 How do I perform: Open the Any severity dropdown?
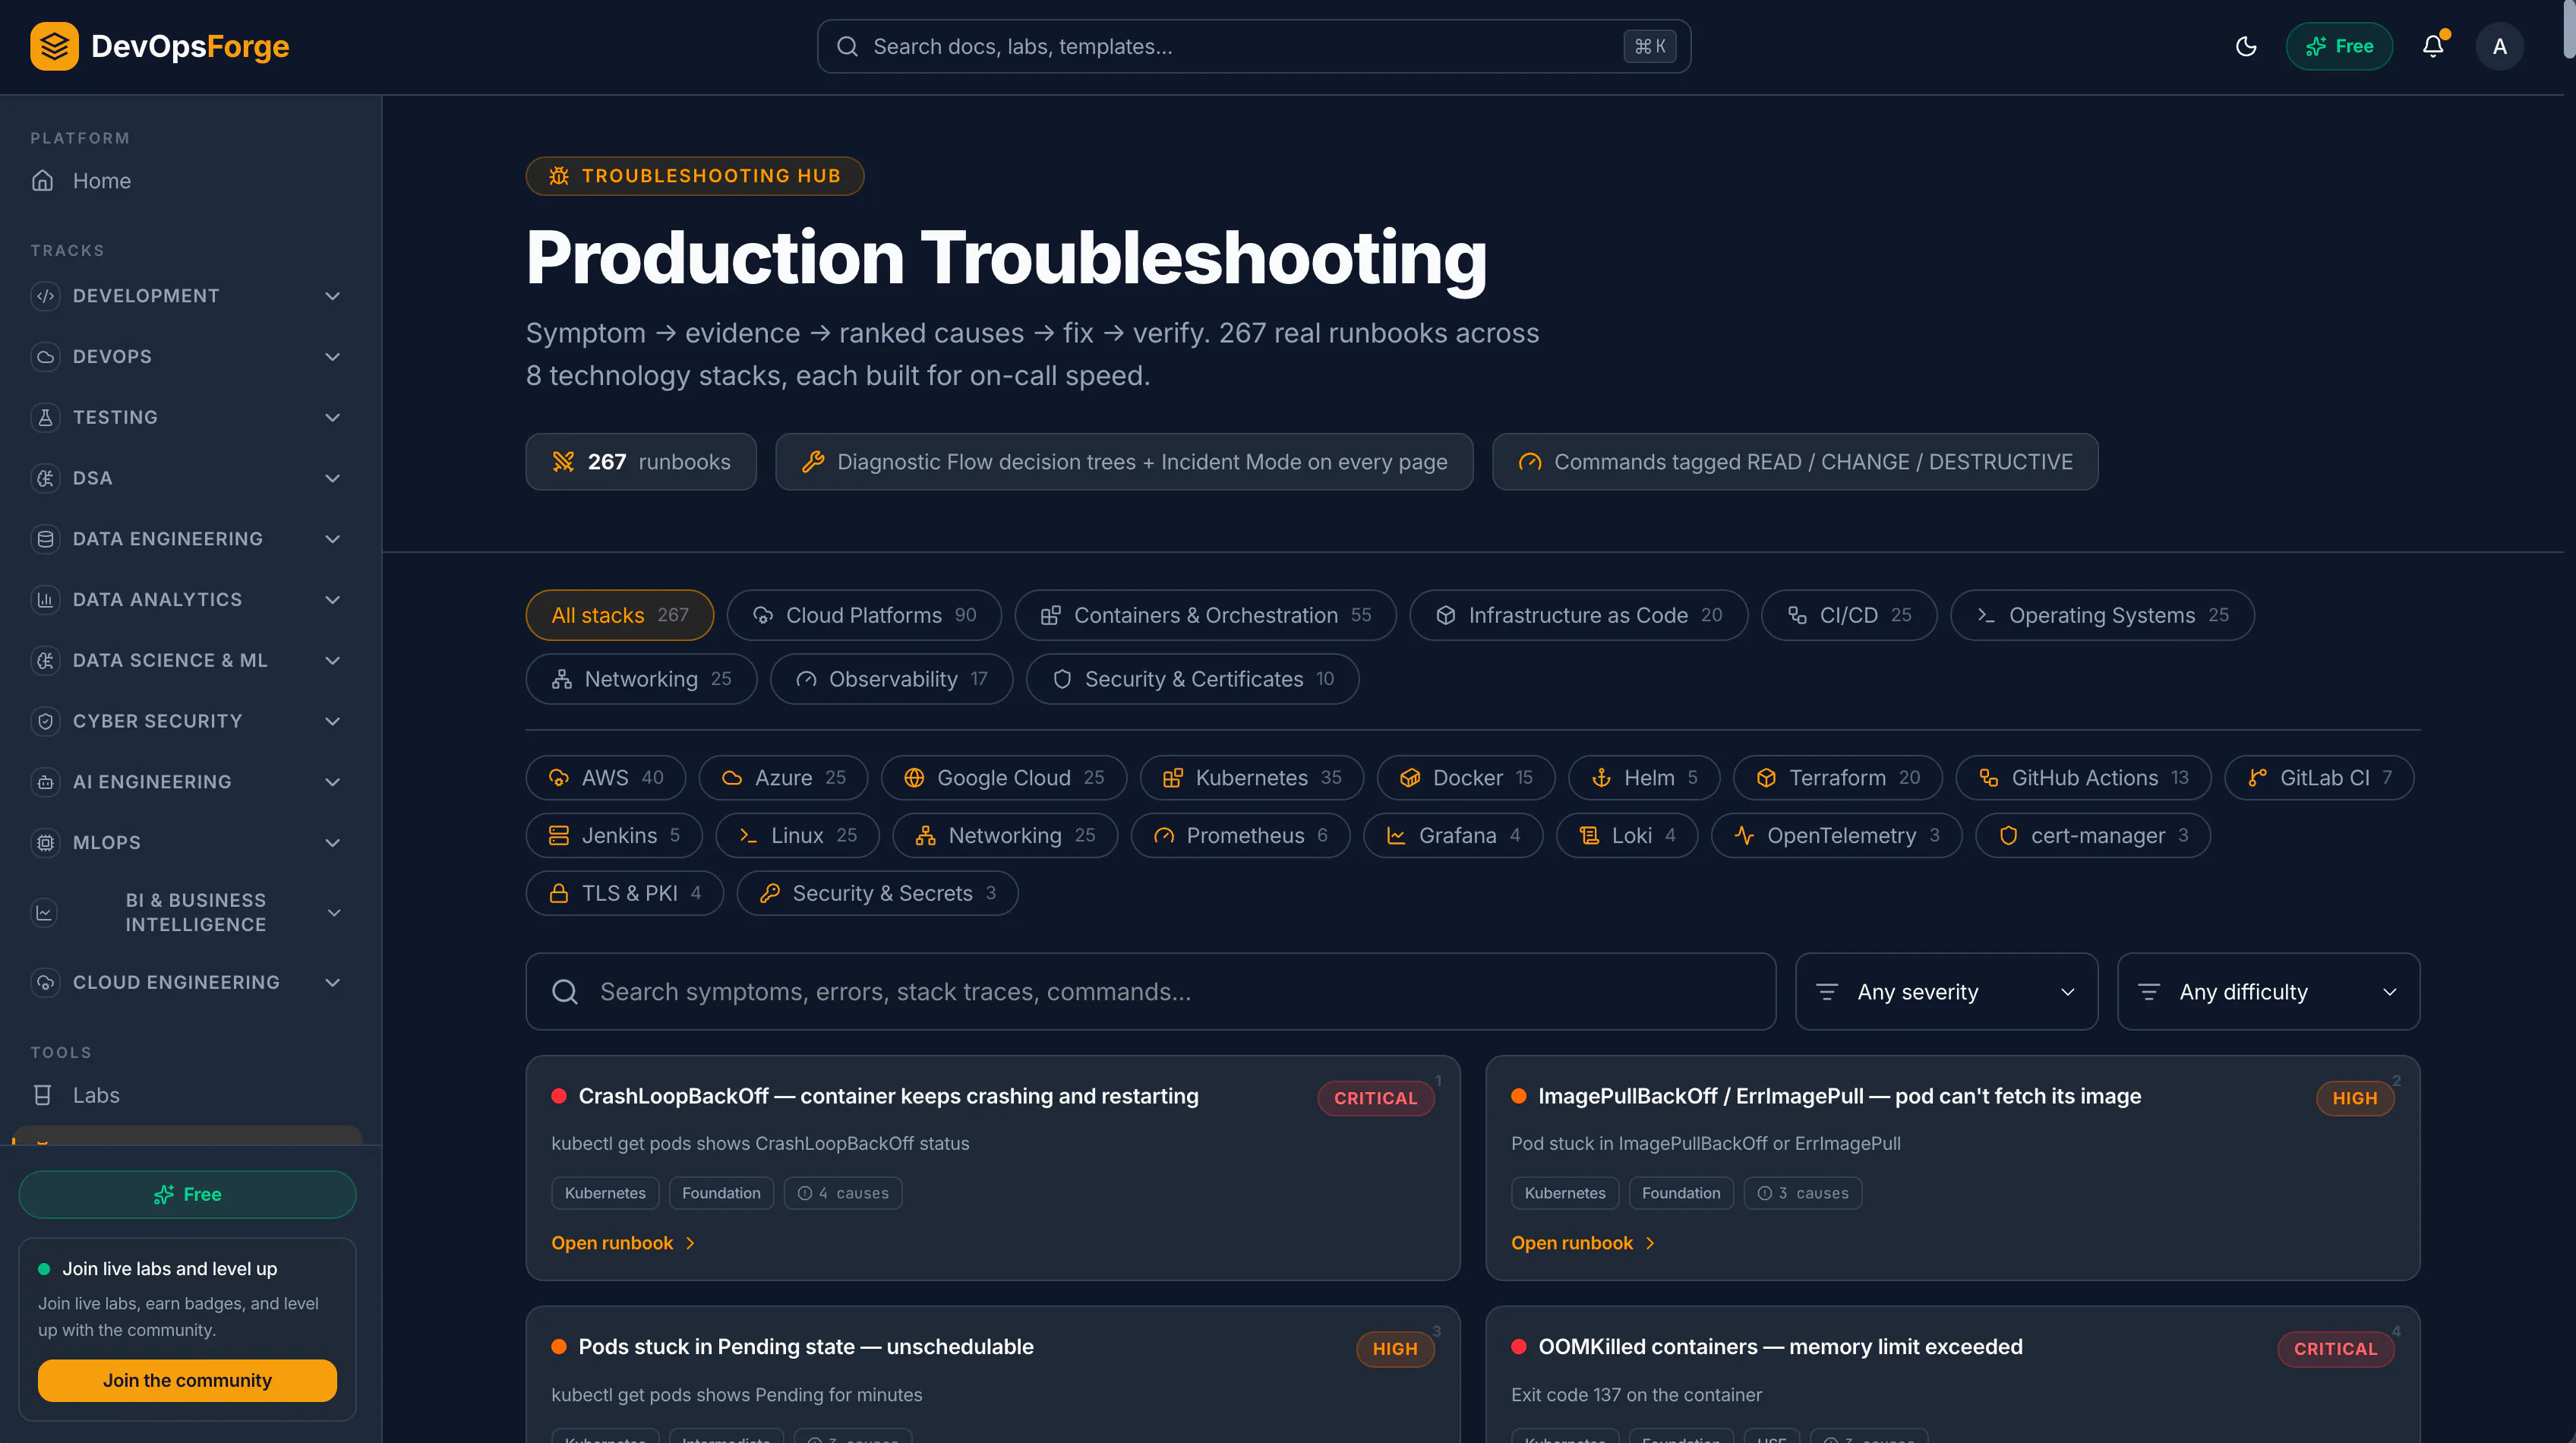[x=1946, y=992]
